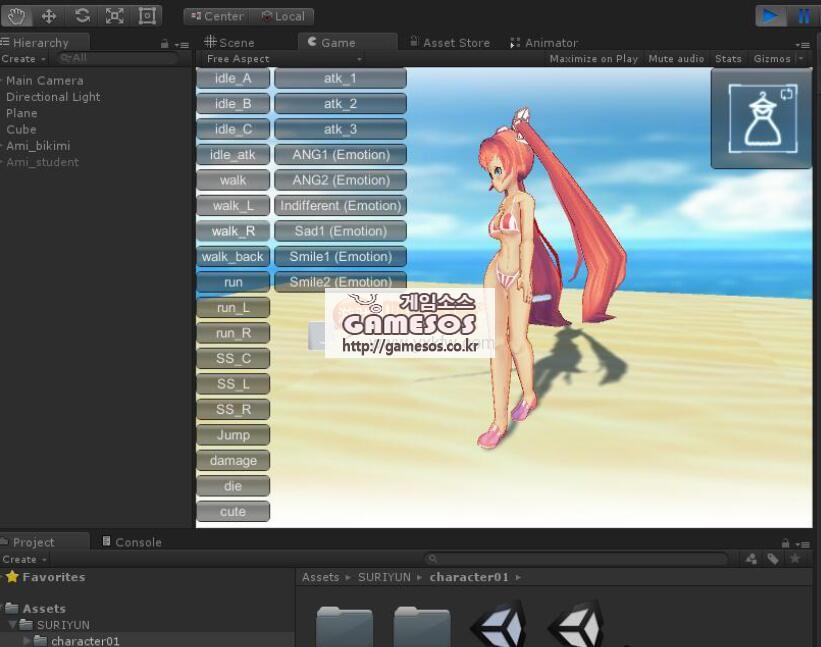821x647 pixels.
Task: Click the cute animation button
Action: (233, 511)
